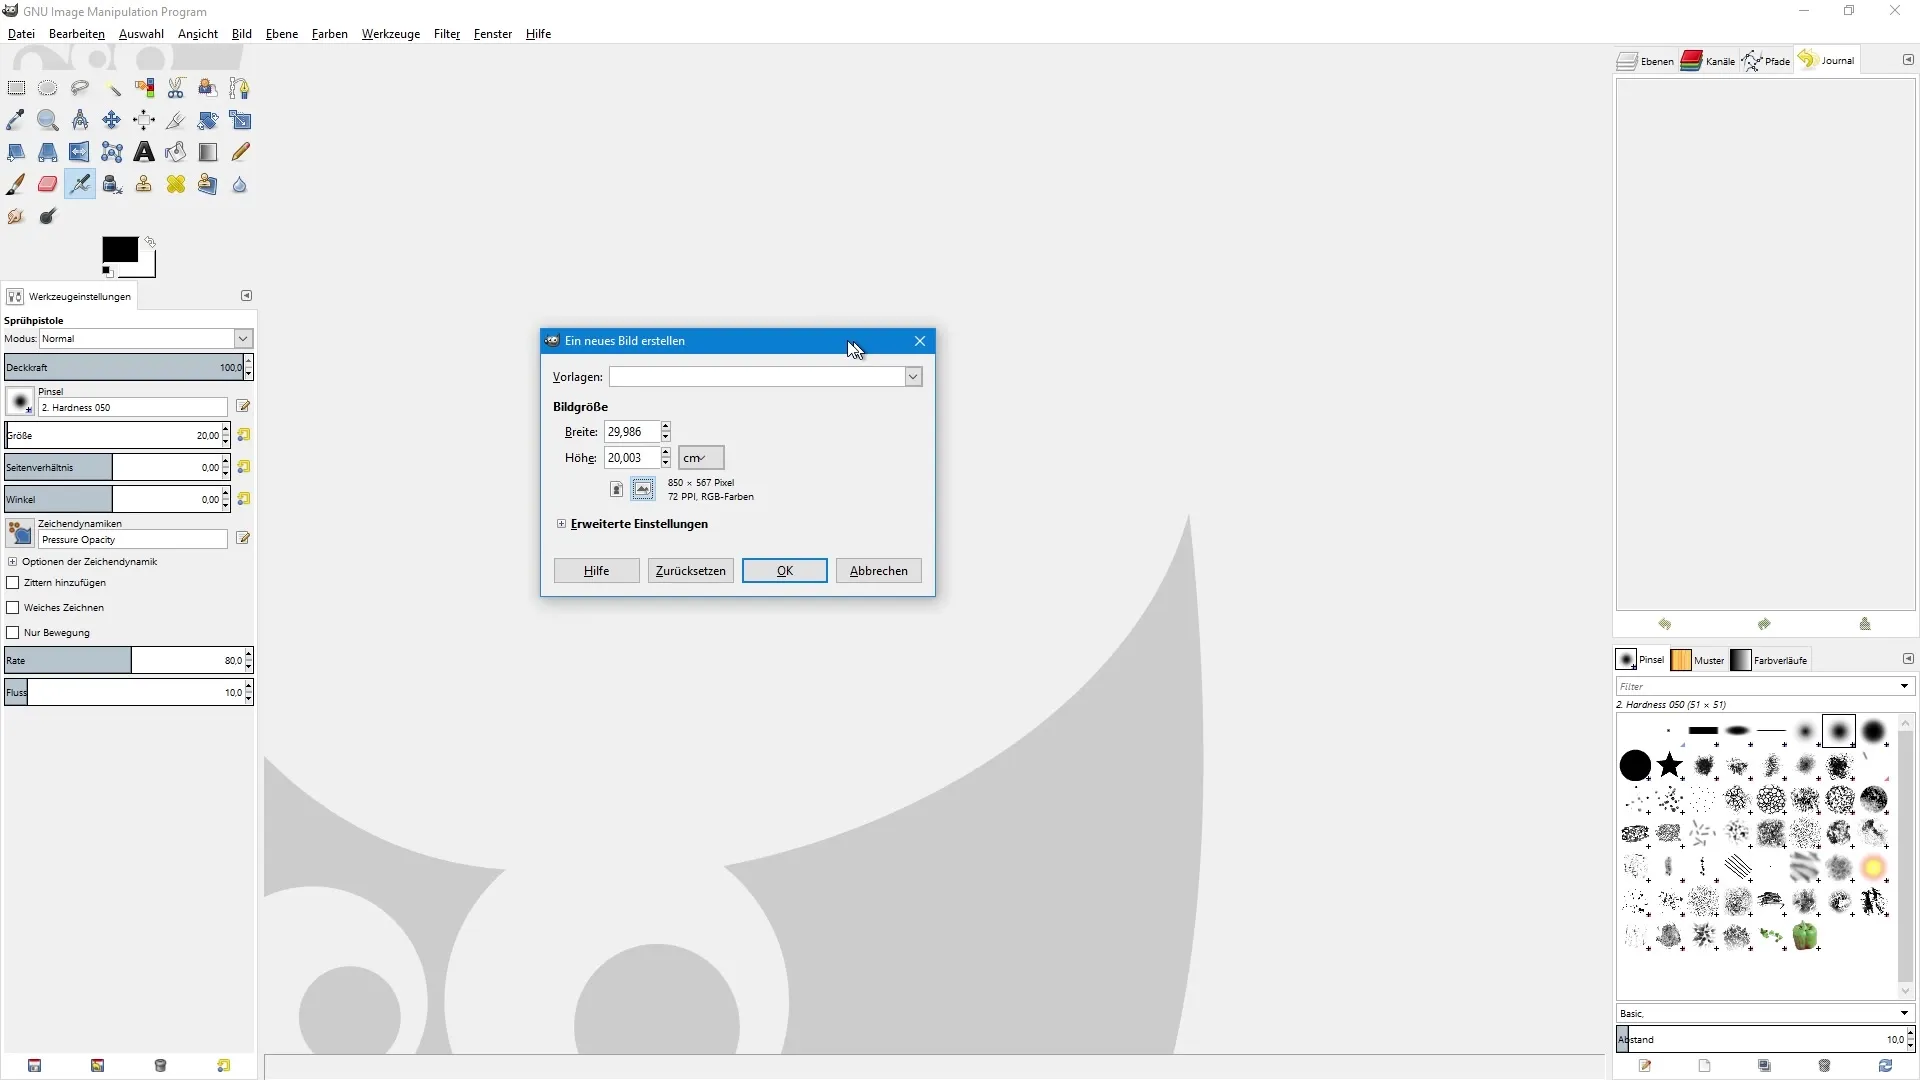
Task: Select the Ink tool
Action: click(x=112, y=184)
